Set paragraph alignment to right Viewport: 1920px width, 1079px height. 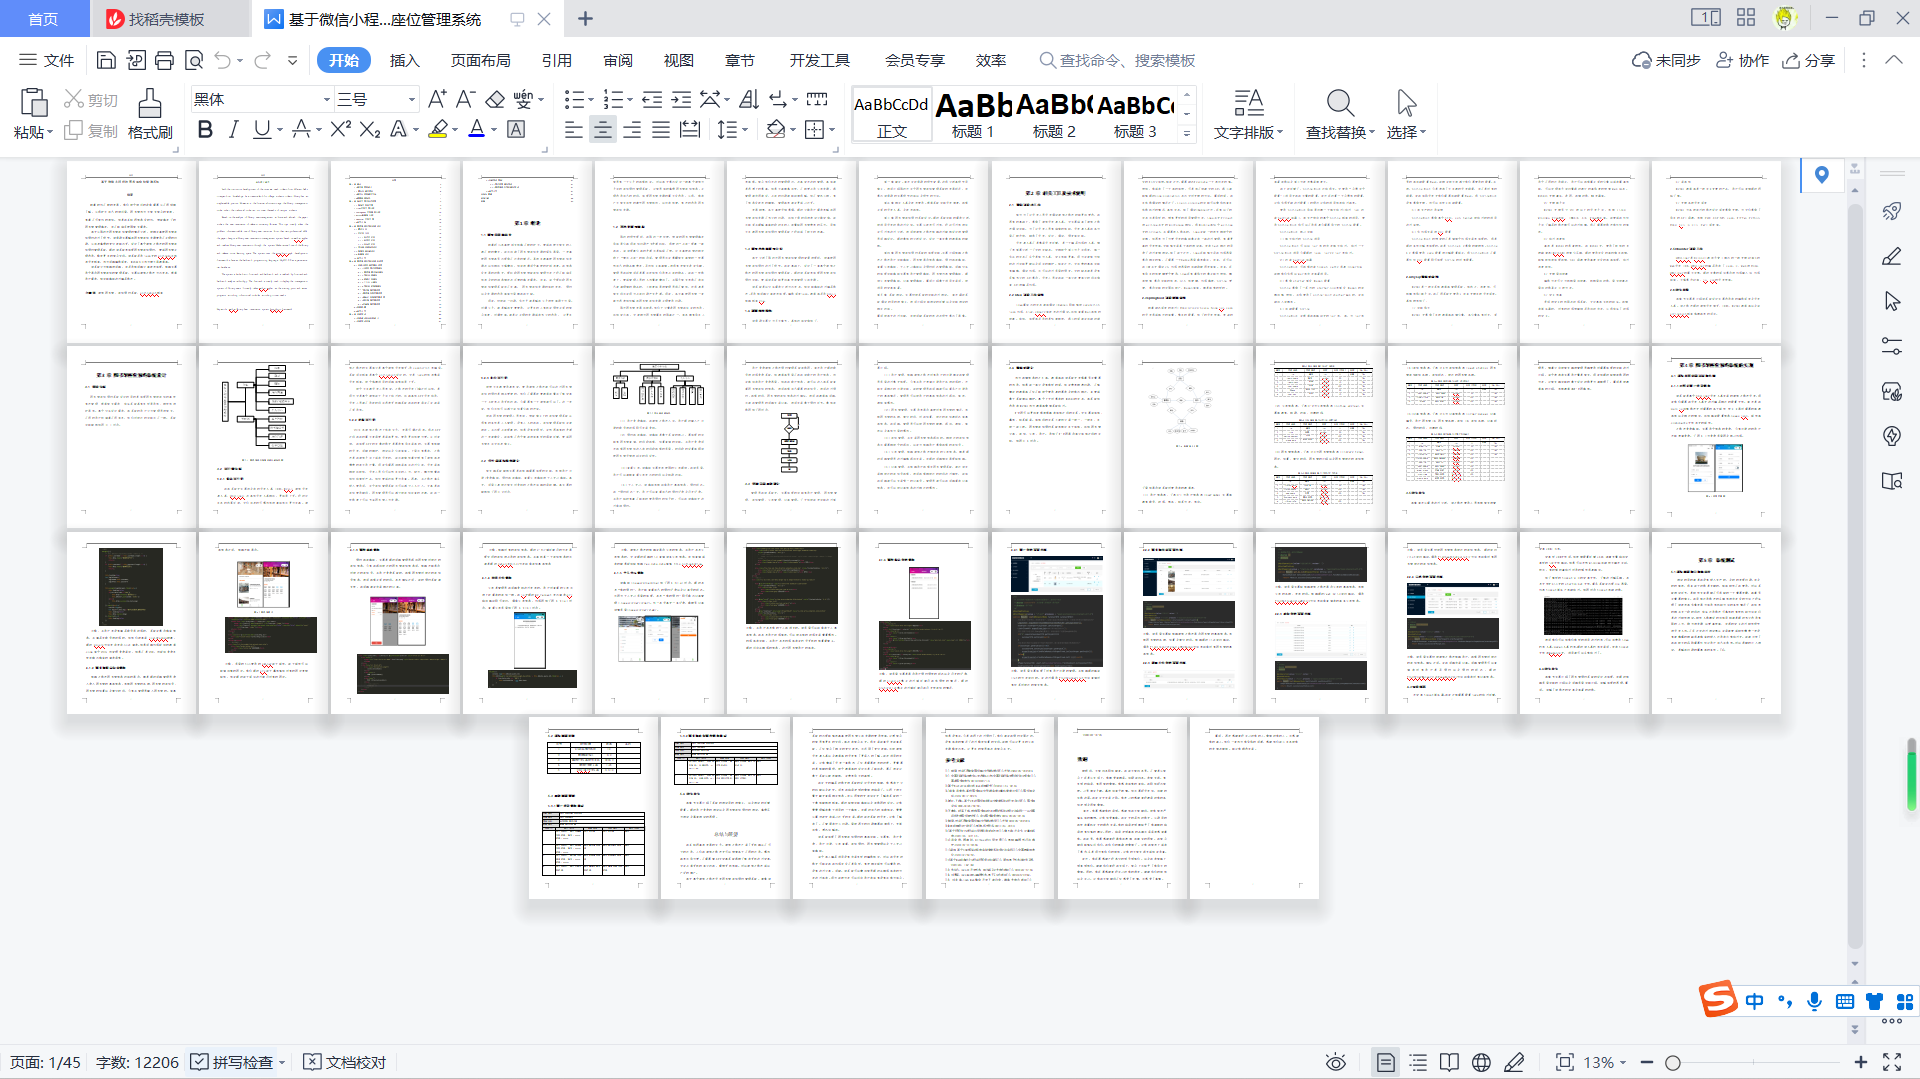point(632,129)
